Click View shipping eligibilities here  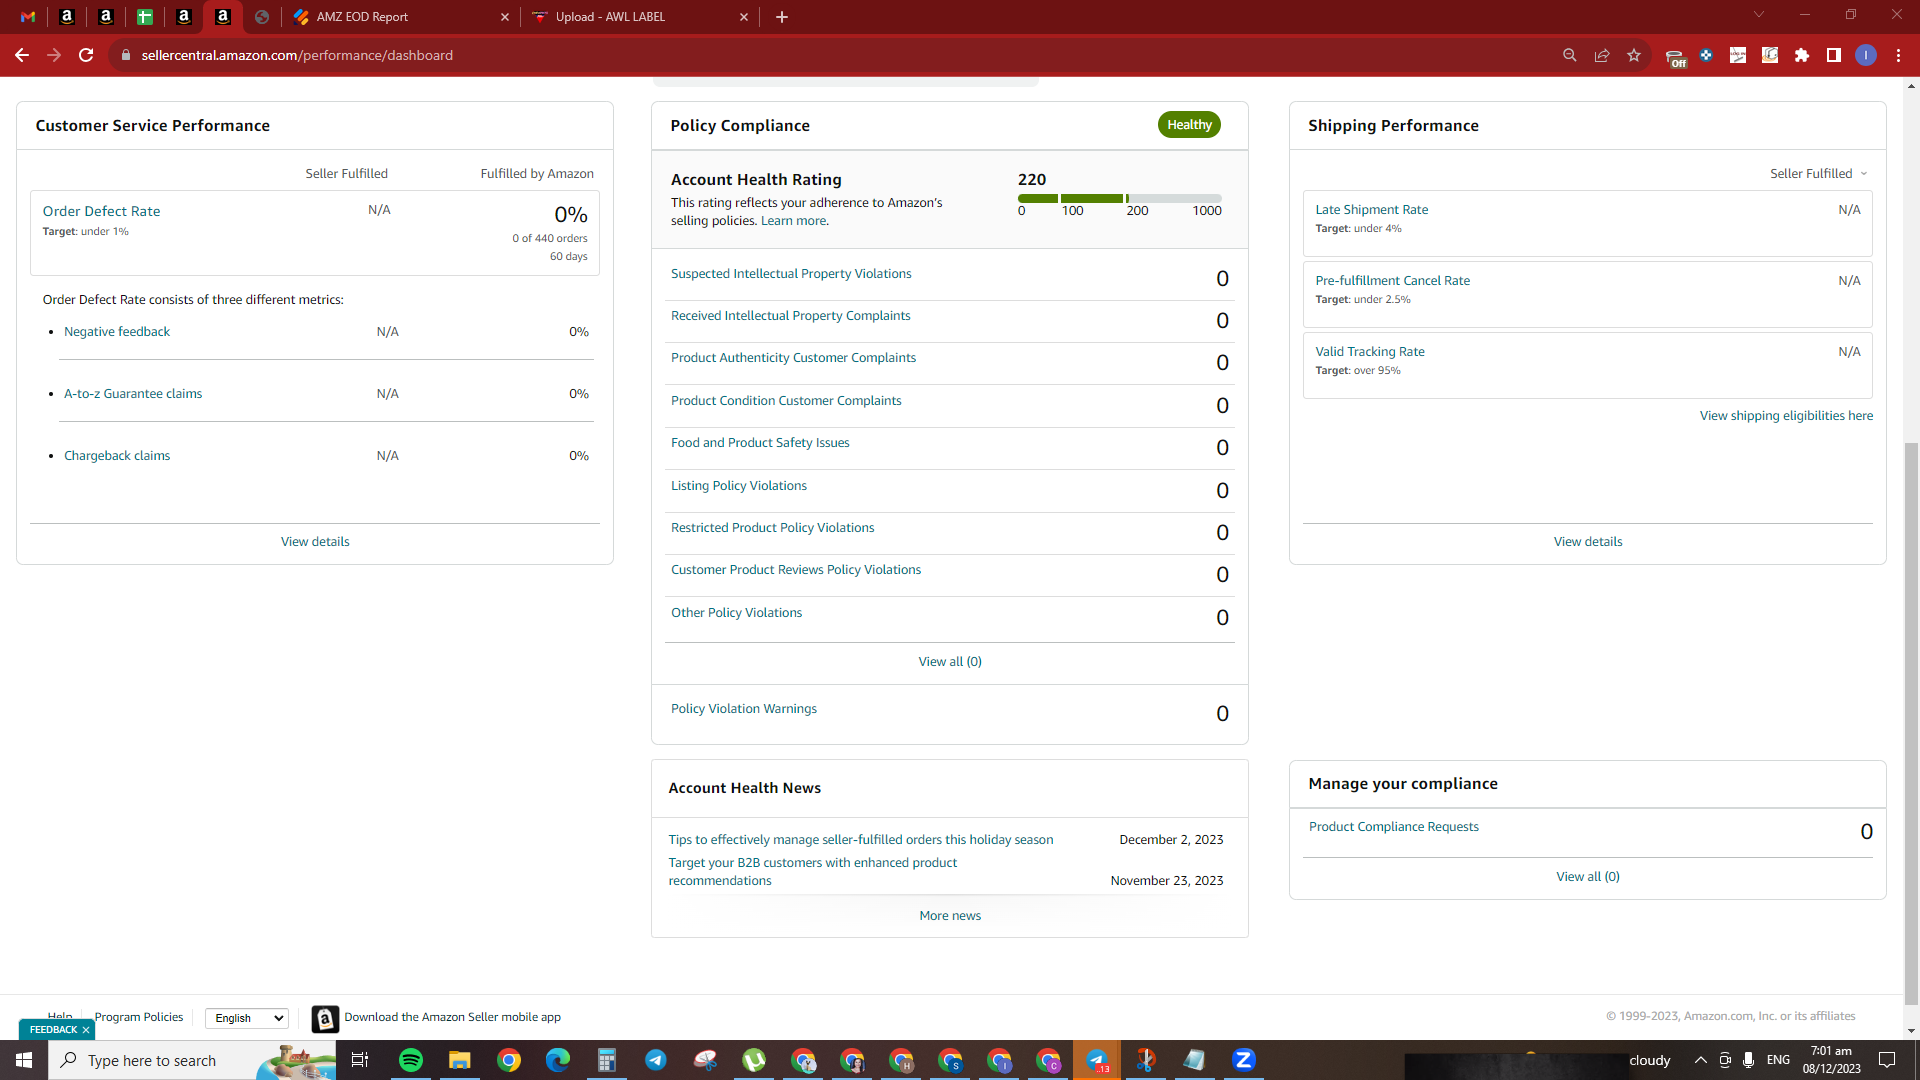point(1786,416)
